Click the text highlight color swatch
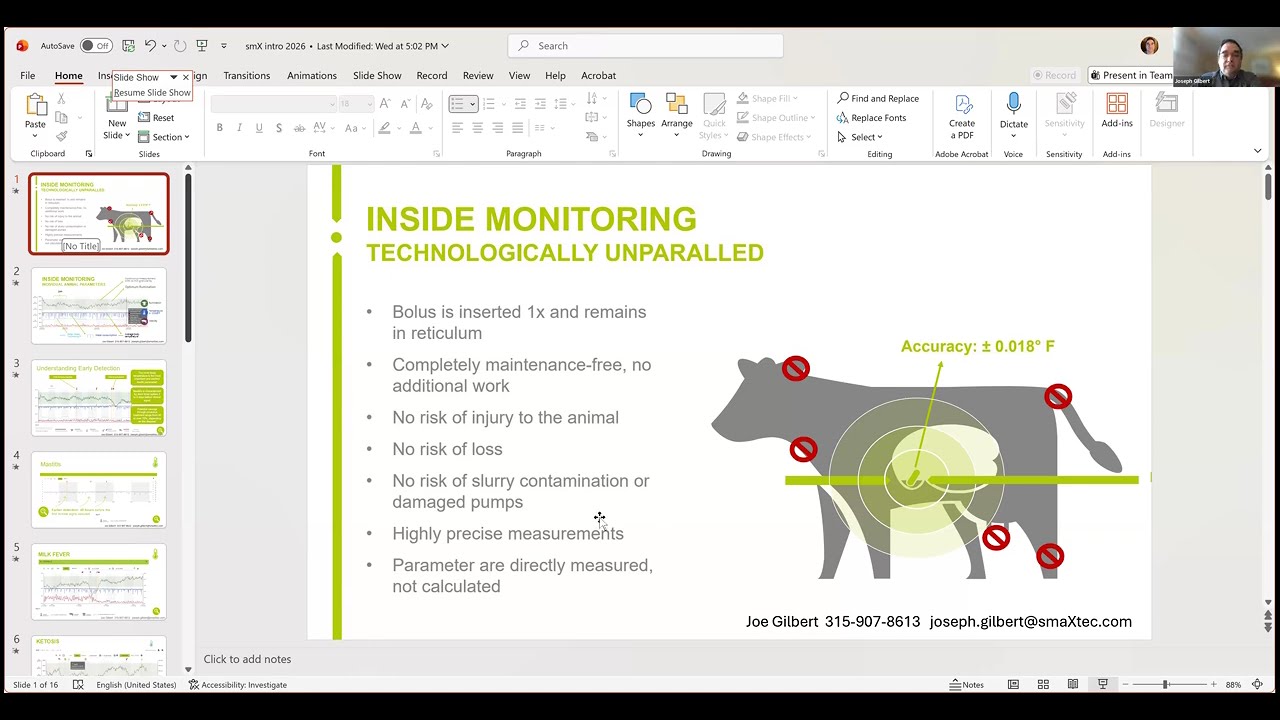 (384, 128)
